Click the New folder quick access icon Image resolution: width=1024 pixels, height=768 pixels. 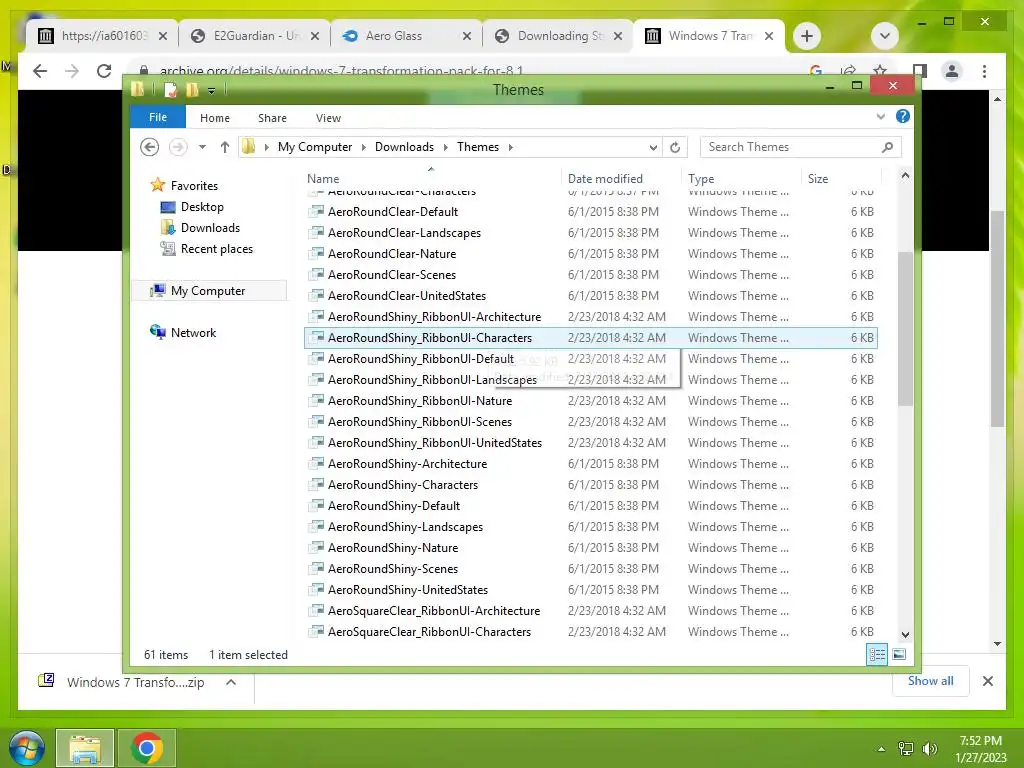point(192,90)
